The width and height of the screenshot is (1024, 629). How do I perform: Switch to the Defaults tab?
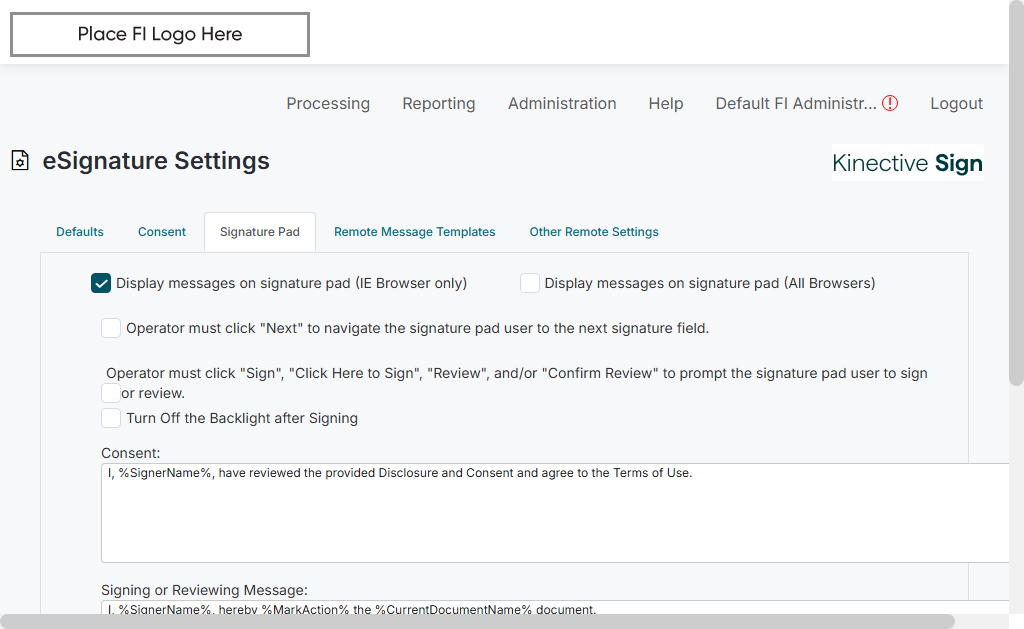click(x=80, y=232)
